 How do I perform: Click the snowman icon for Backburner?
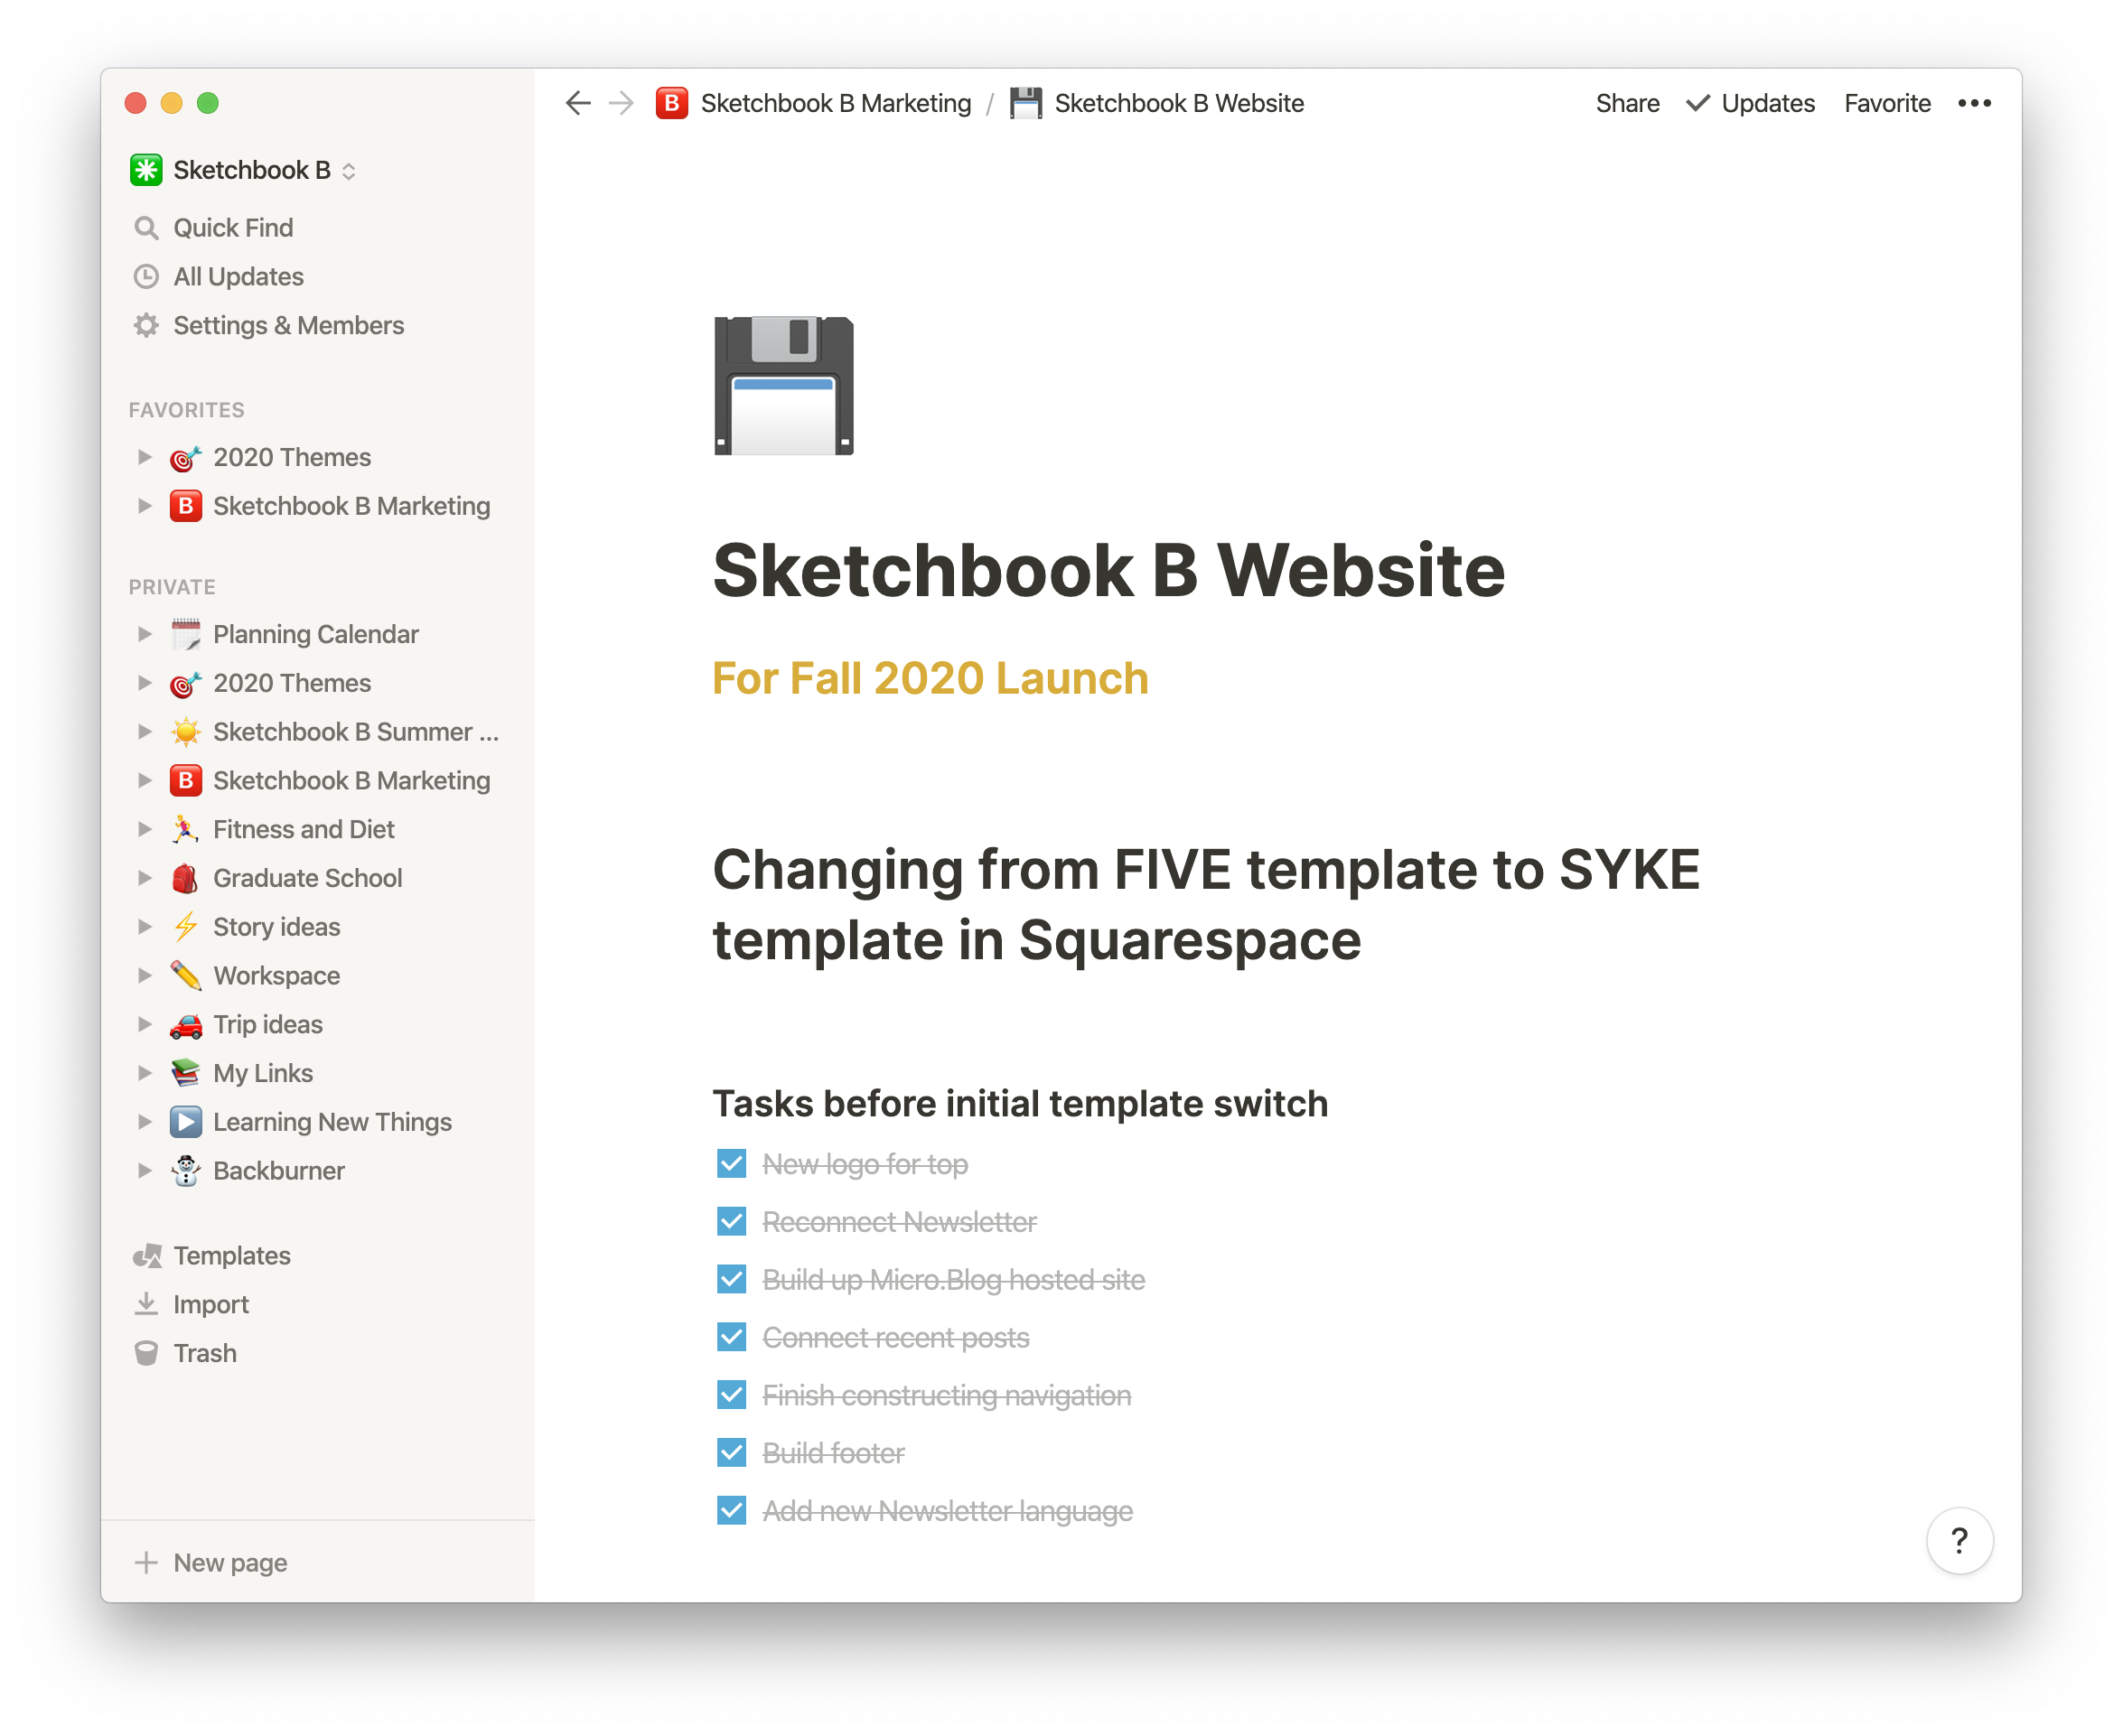[x=186, y=1171]
